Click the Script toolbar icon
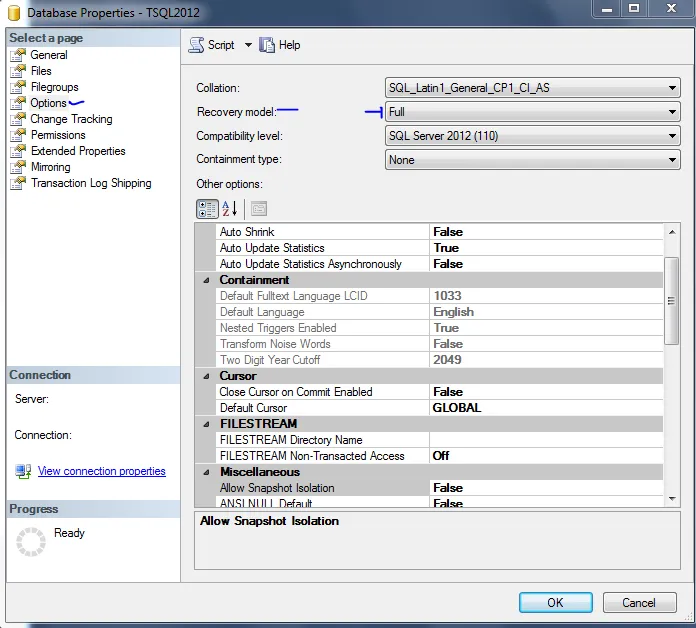The image size is (696, 628). [x=196, y=45]
